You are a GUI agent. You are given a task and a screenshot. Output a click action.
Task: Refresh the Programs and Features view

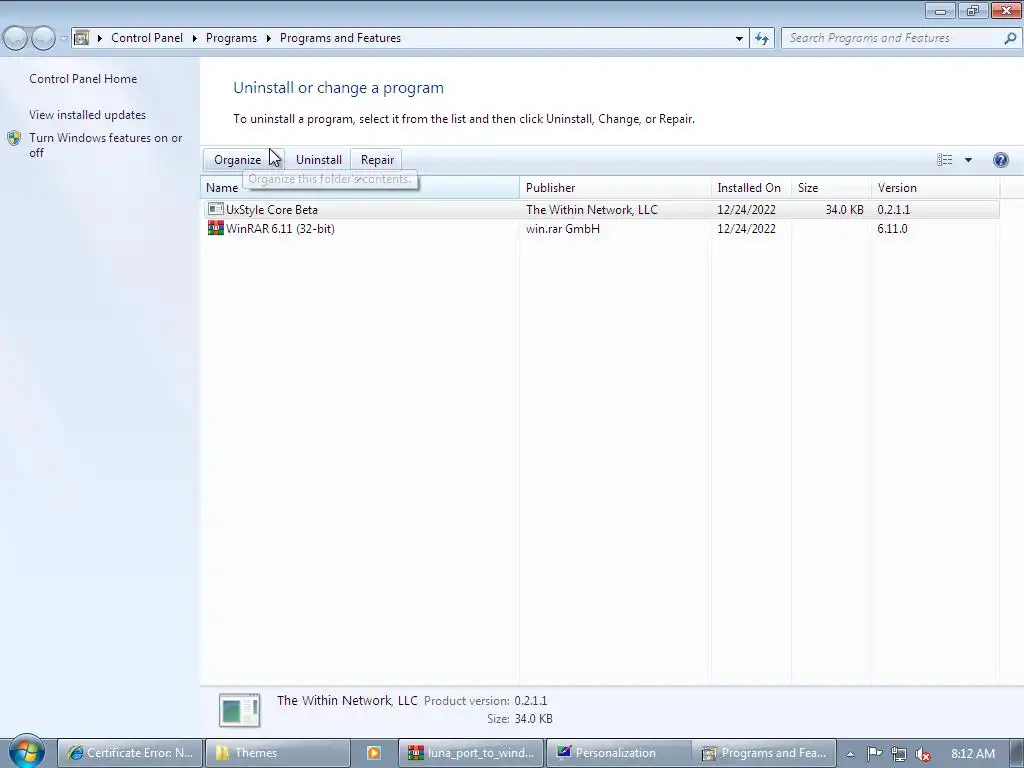761,38
